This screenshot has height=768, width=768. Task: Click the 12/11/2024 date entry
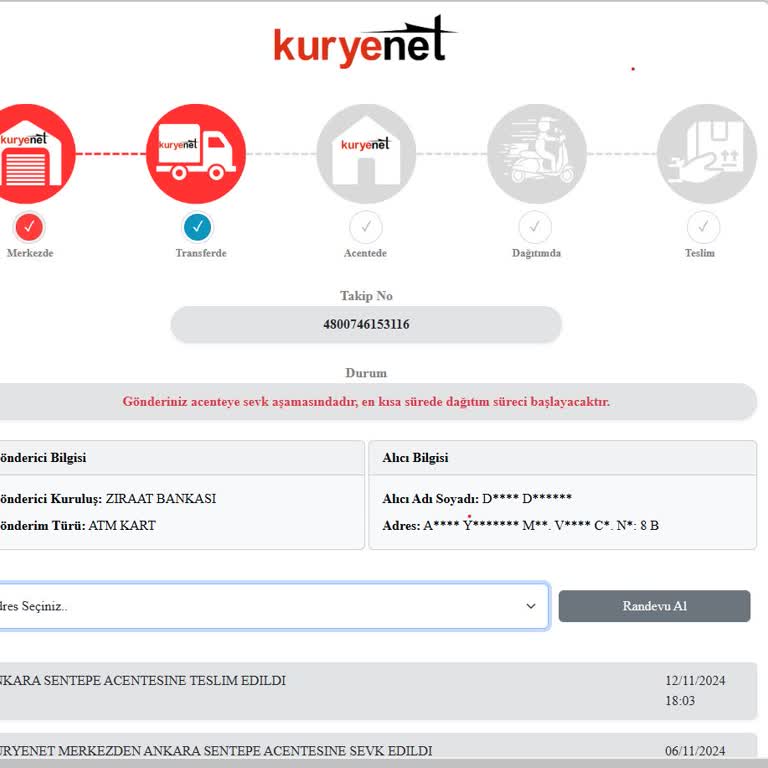[695, 680]
